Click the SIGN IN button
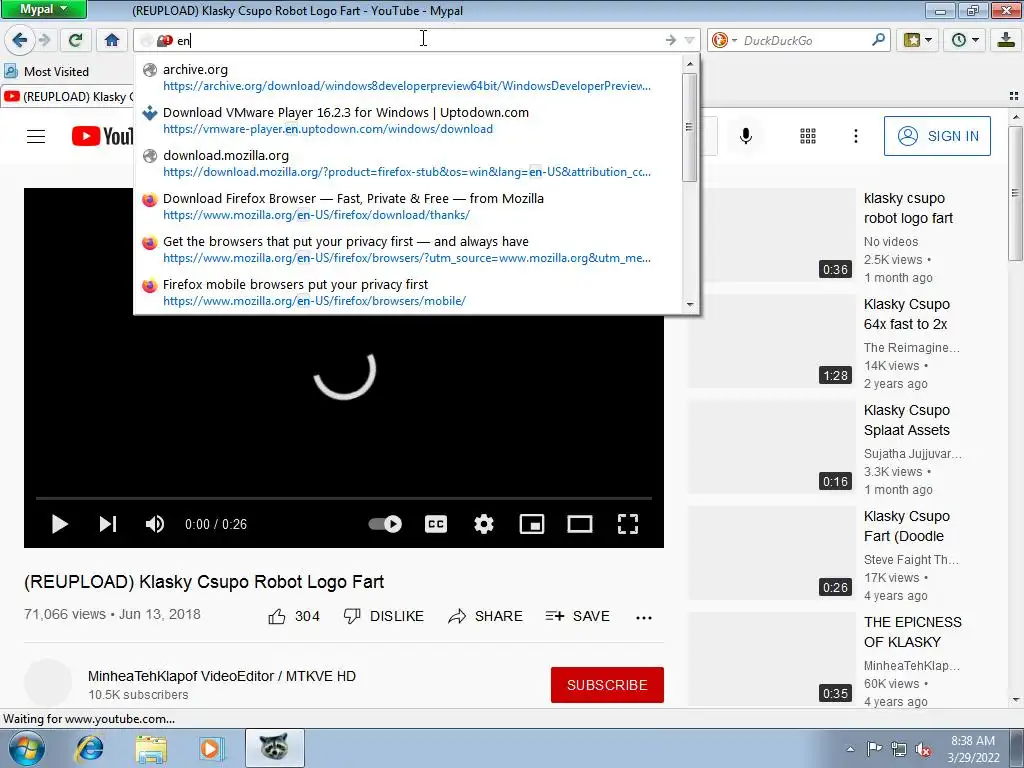1024x768 pixels. 937,136
